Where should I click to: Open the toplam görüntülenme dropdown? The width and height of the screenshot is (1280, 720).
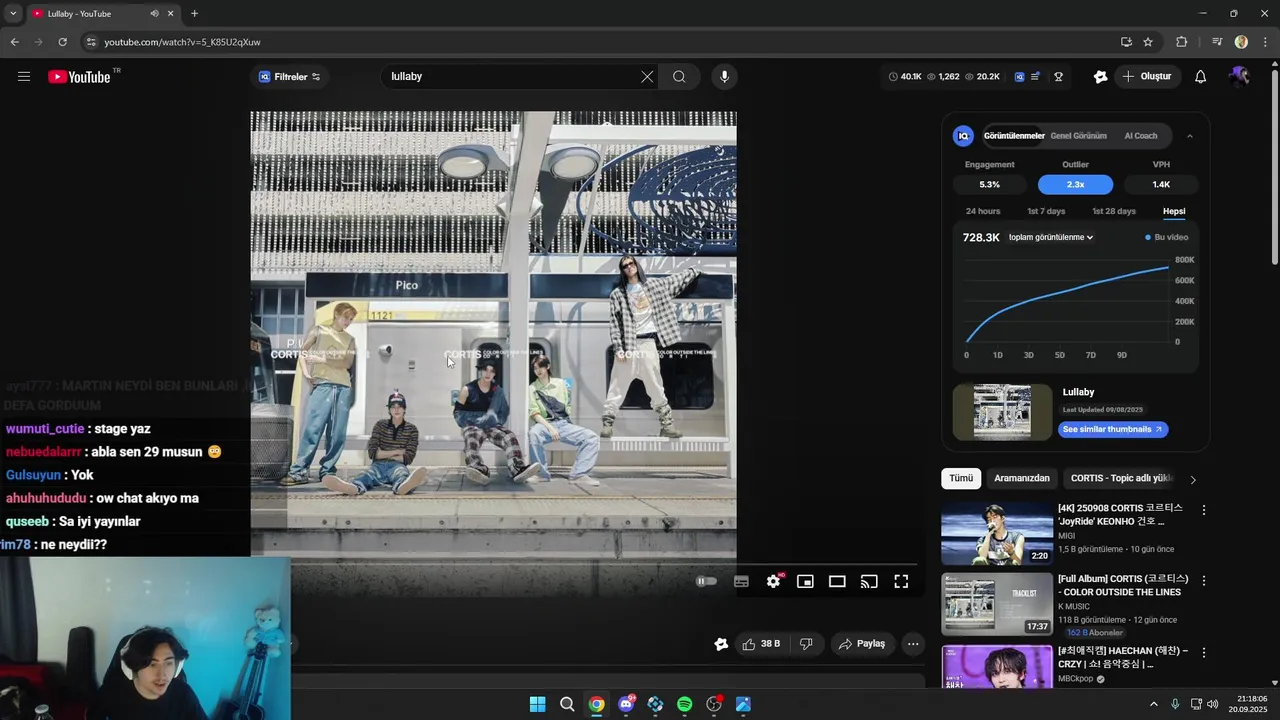click(1051, 238)
